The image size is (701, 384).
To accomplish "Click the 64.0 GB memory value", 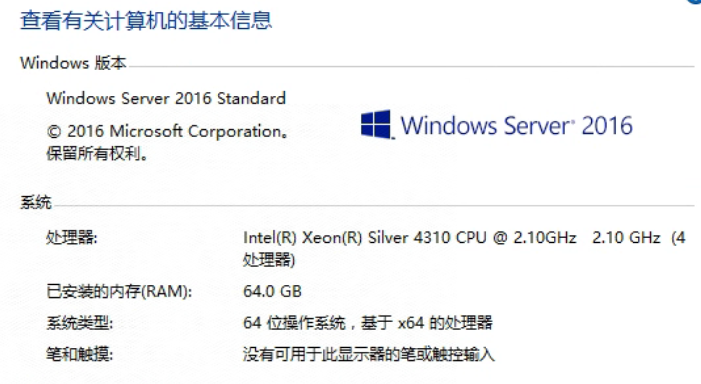I will pyautogui.click(x=272, y=291).
